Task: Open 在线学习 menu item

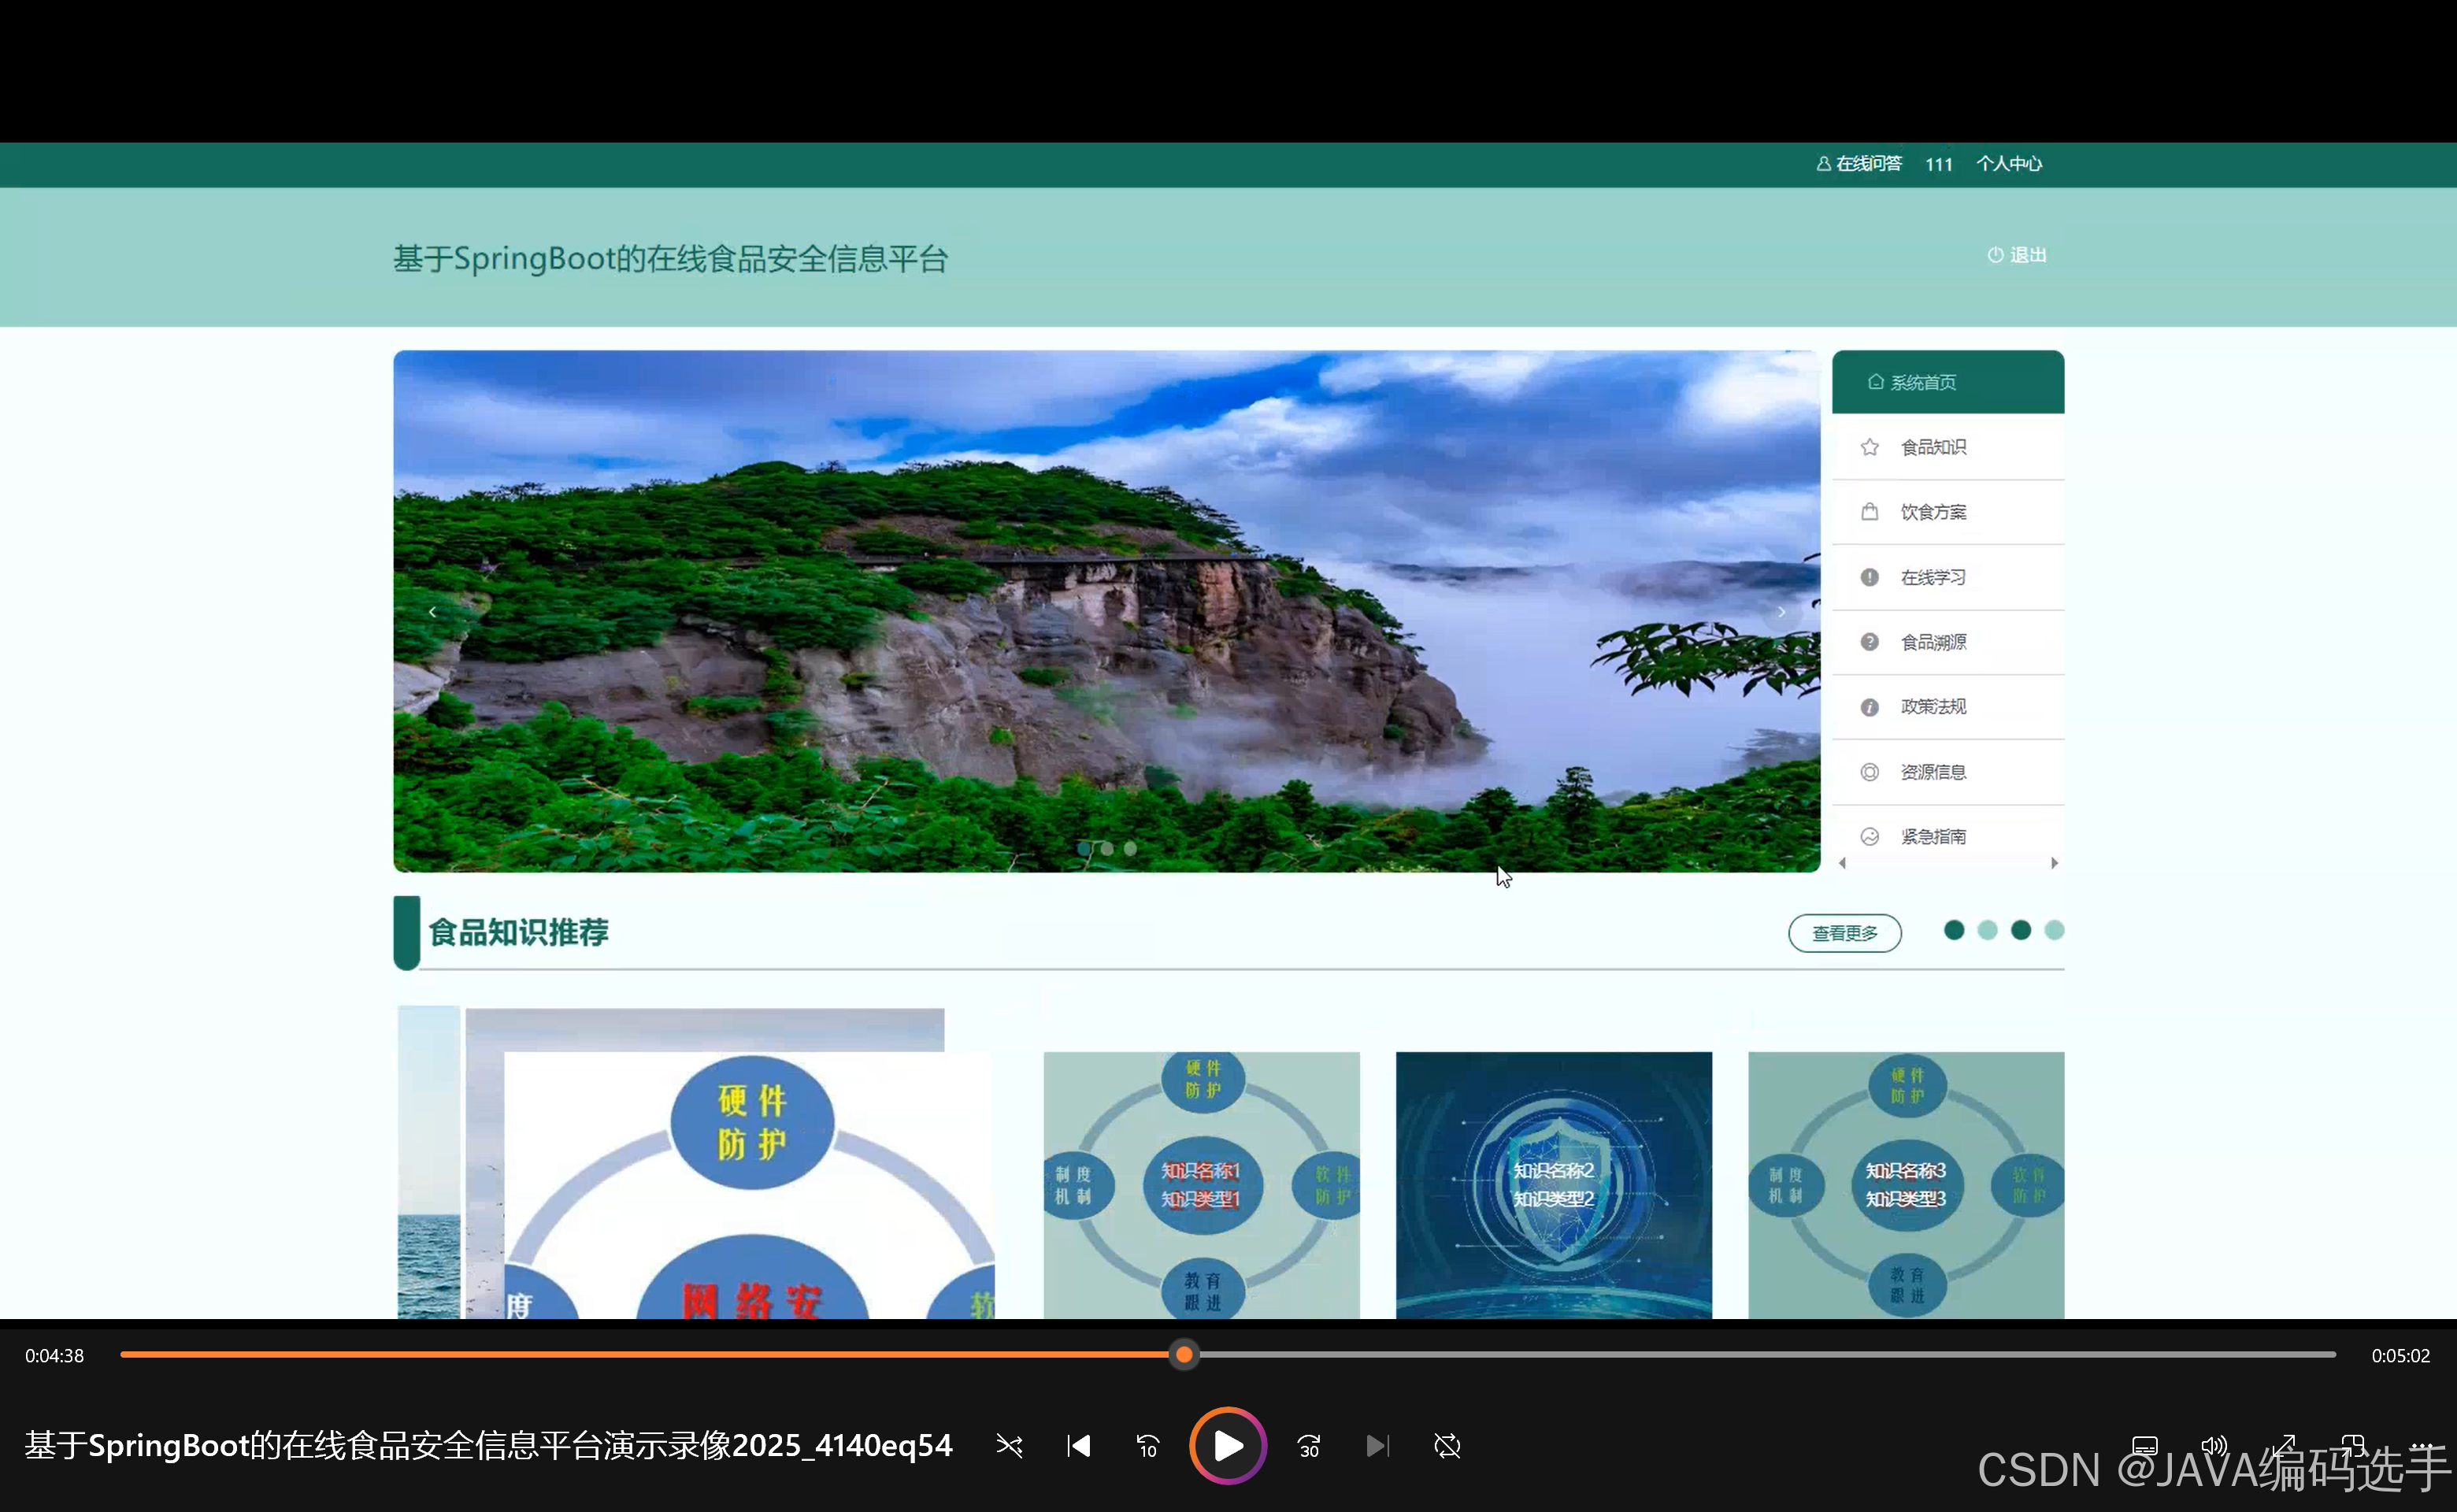Action: click(1932, 577)
